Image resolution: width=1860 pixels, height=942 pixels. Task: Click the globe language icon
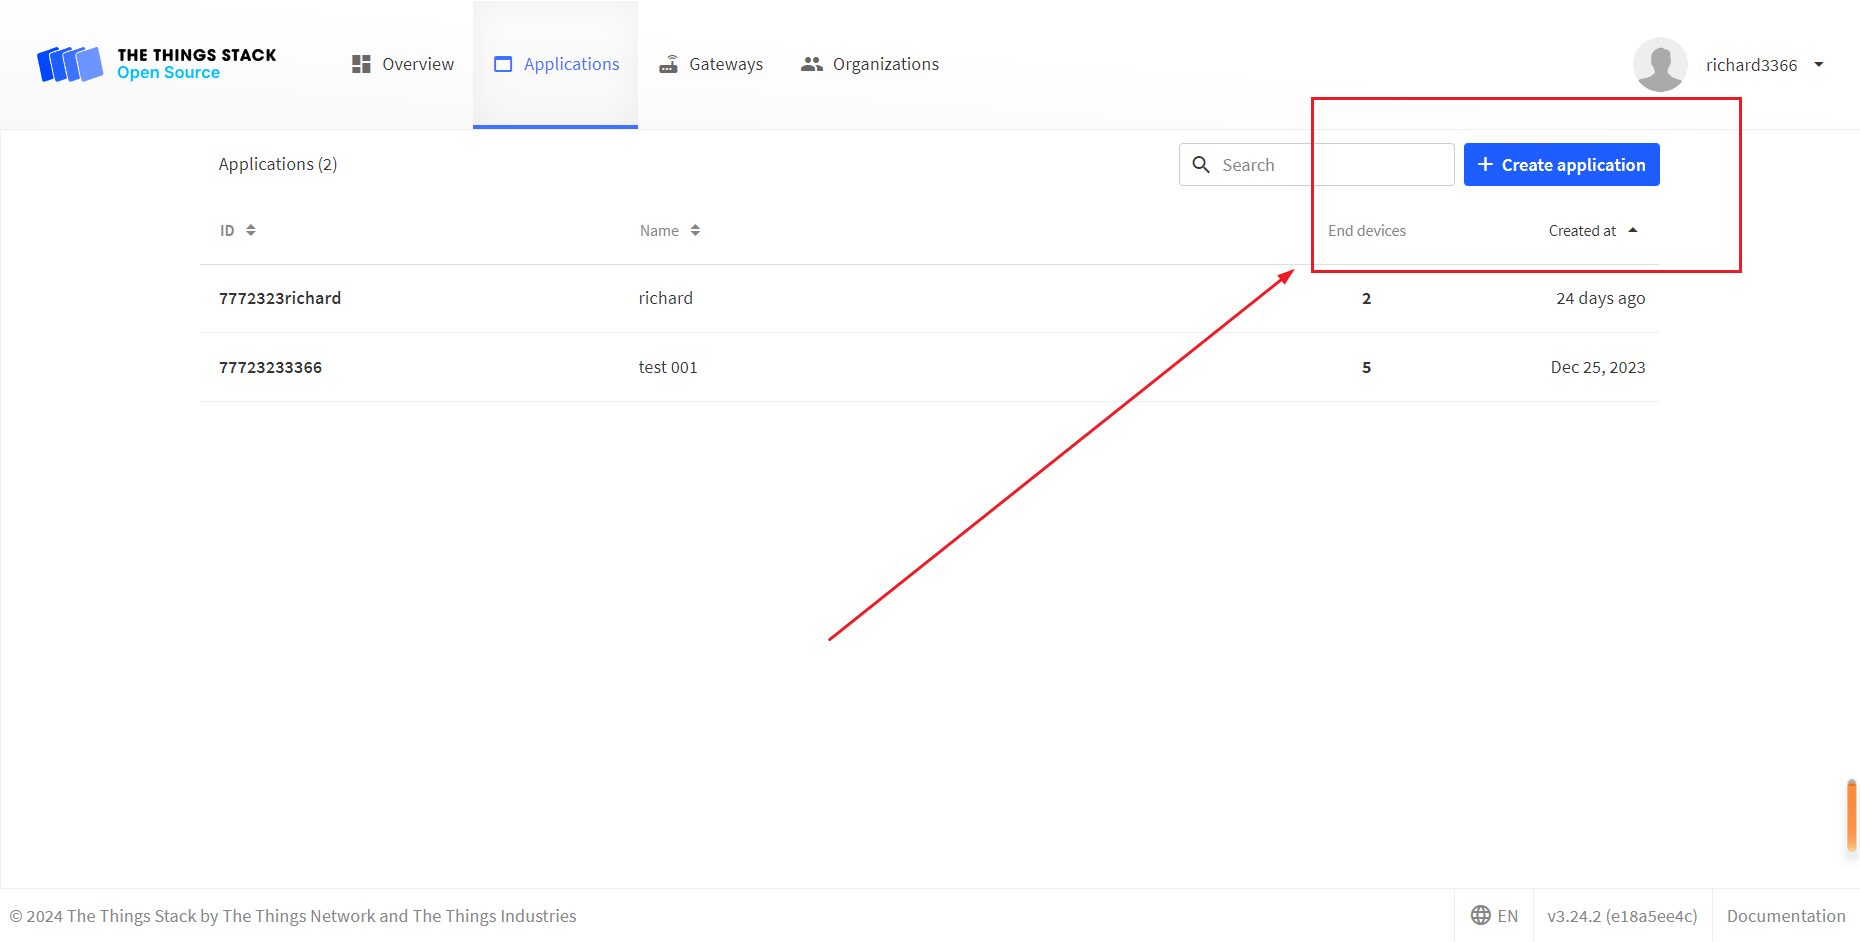(1480, 915)
